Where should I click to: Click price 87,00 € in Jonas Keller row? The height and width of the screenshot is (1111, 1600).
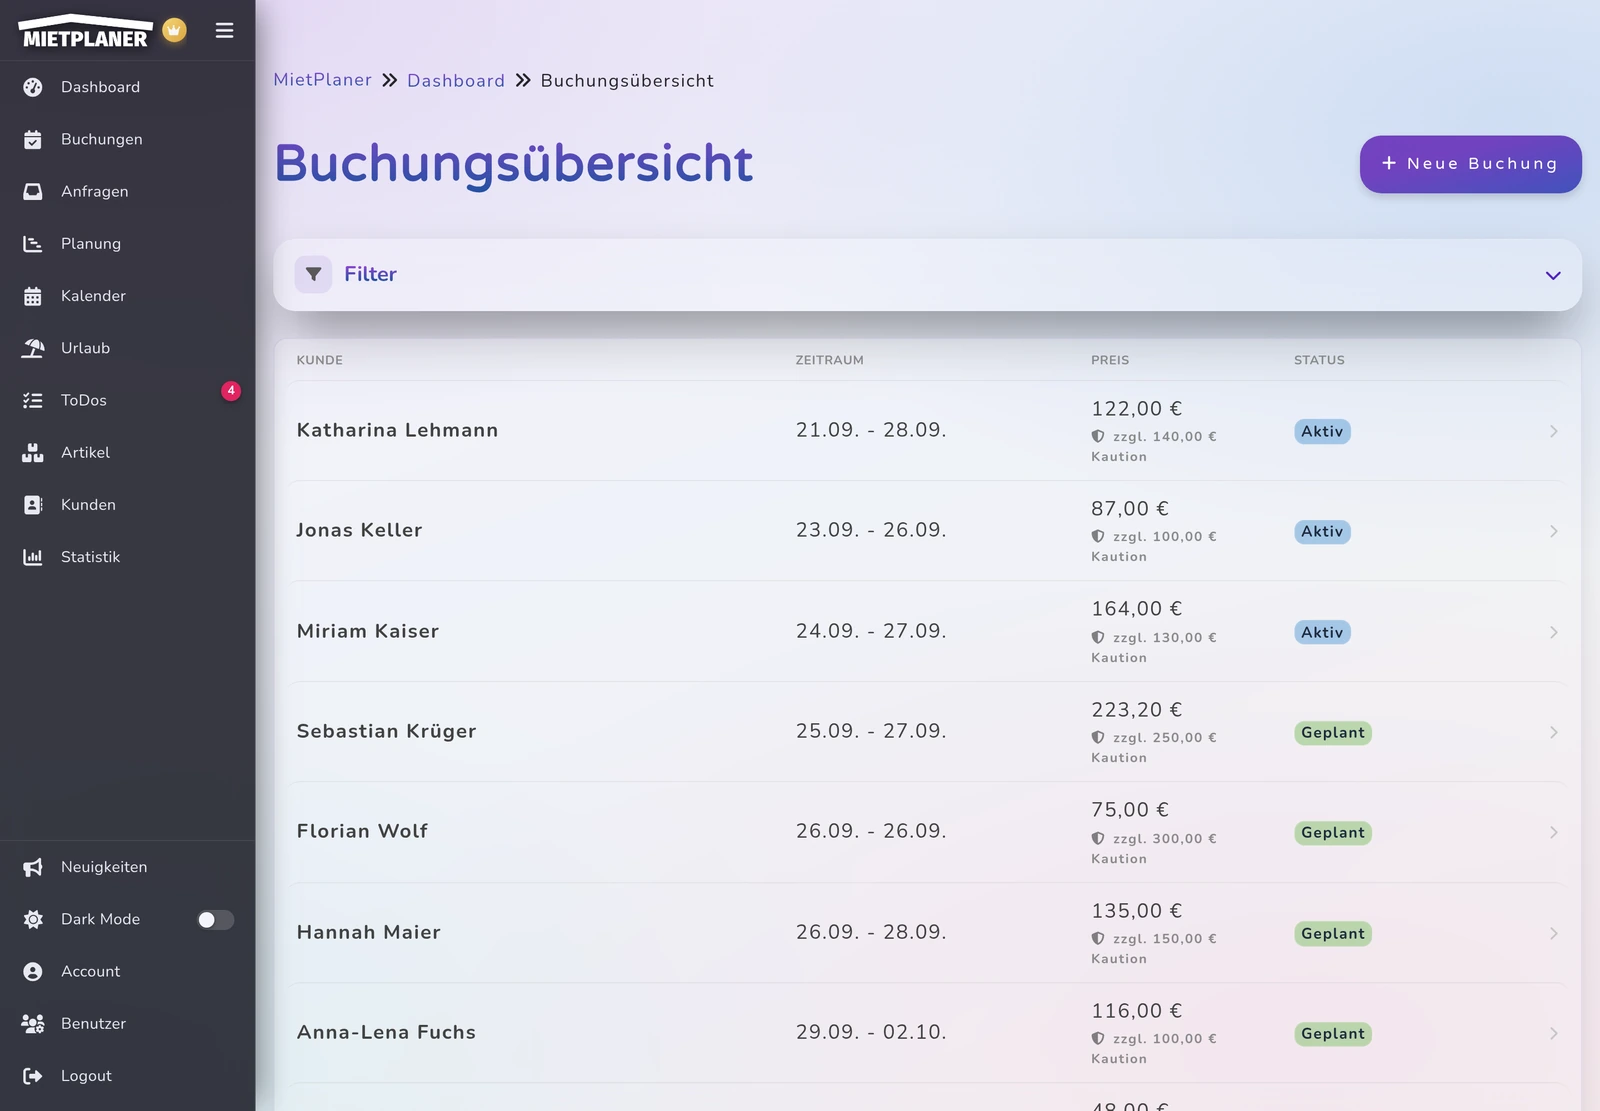coord(1130,508)
